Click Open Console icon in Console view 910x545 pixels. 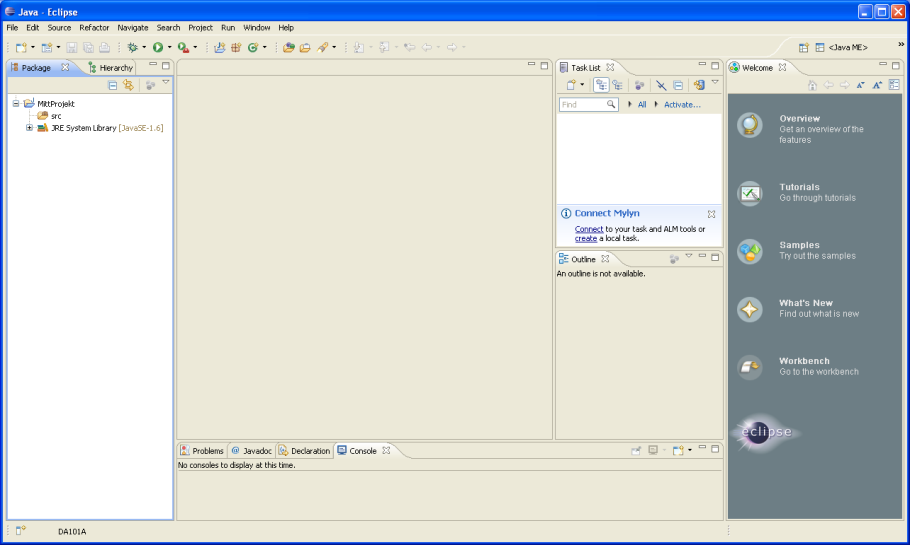[677, 450]
